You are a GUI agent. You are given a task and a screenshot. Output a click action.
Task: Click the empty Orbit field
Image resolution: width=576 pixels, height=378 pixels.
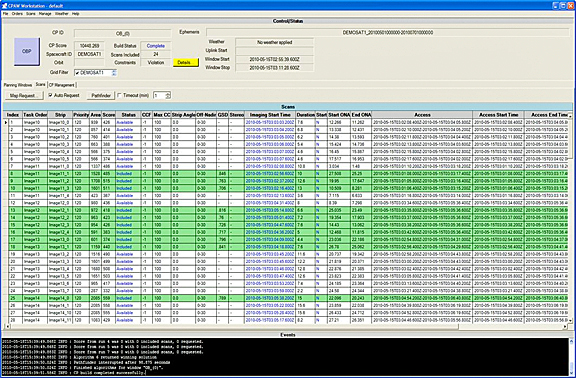pos(90,63)
